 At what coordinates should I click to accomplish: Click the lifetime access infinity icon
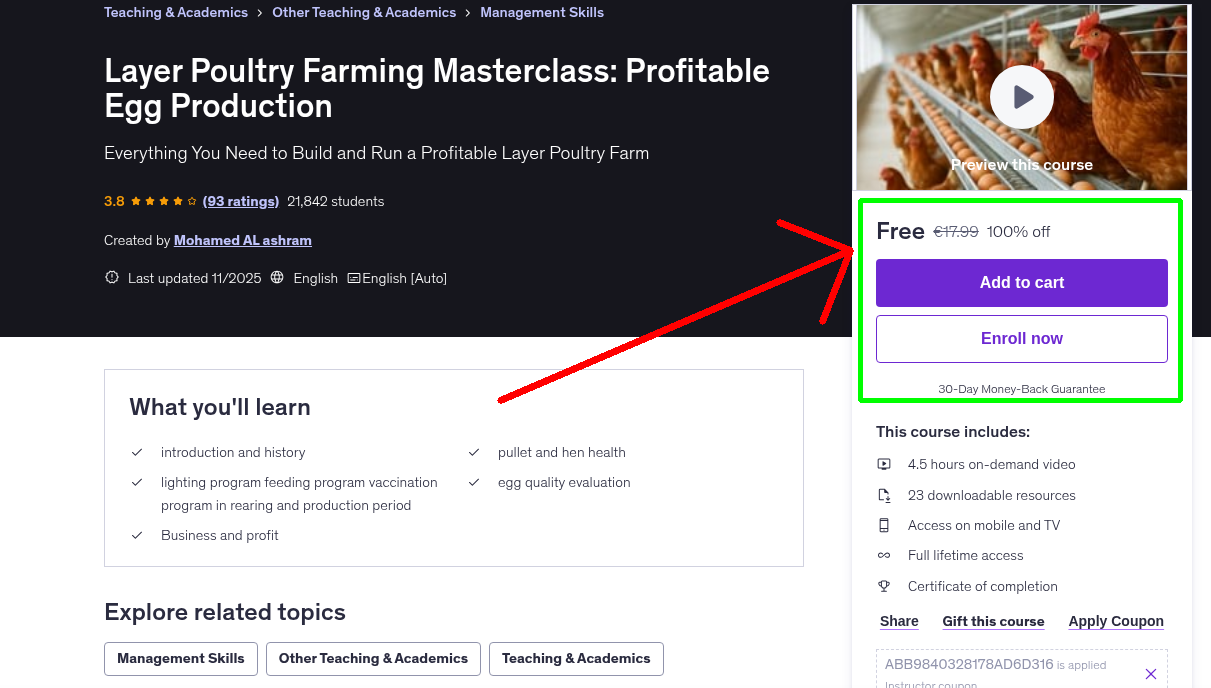point(884,555)
